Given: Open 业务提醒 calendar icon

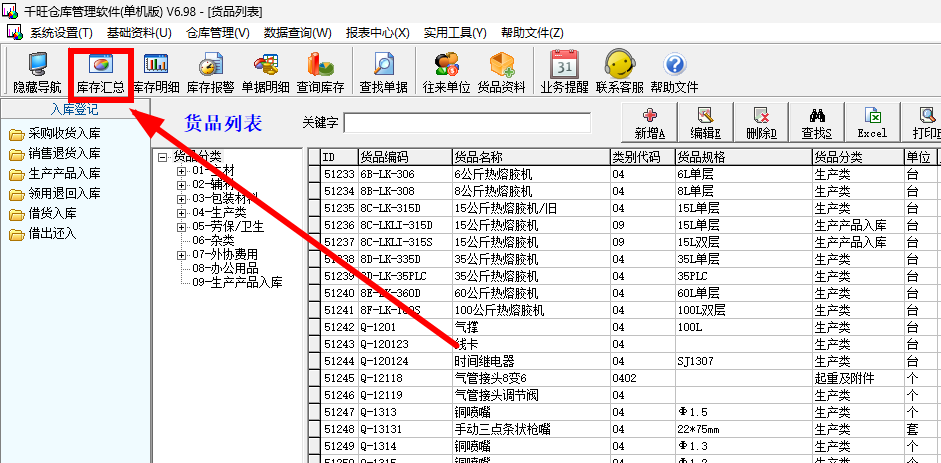Looking at the screenshot, I should [x=564, y=73].
